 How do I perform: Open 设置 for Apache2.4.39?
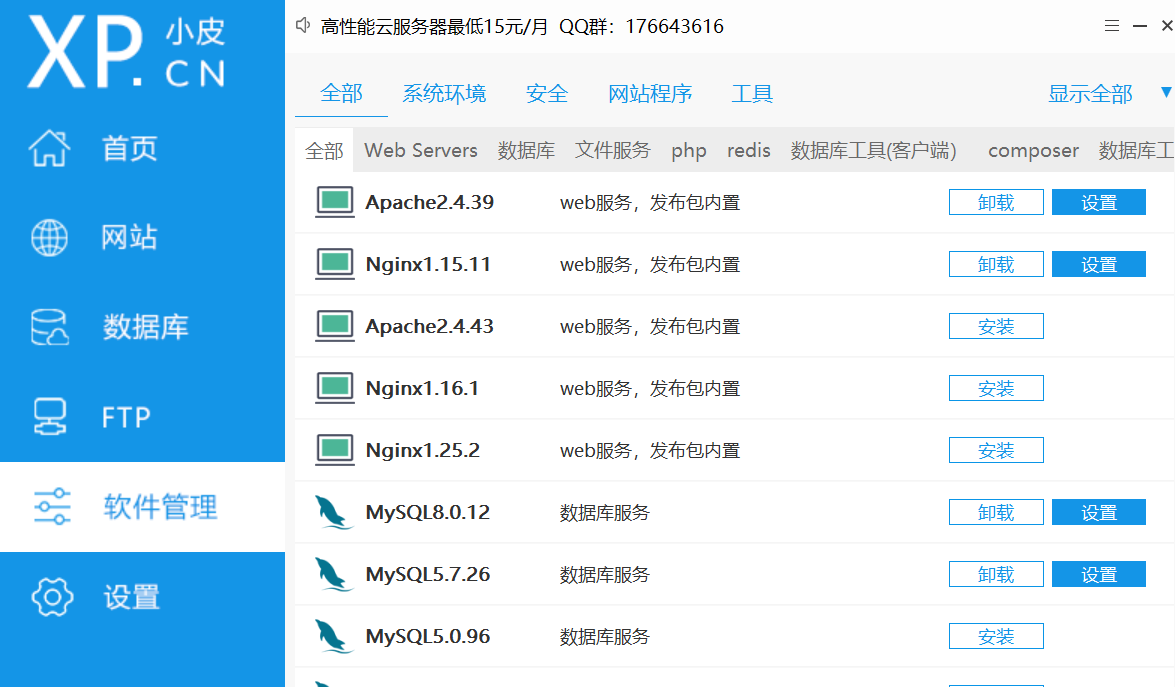[x=1099, y=202]
